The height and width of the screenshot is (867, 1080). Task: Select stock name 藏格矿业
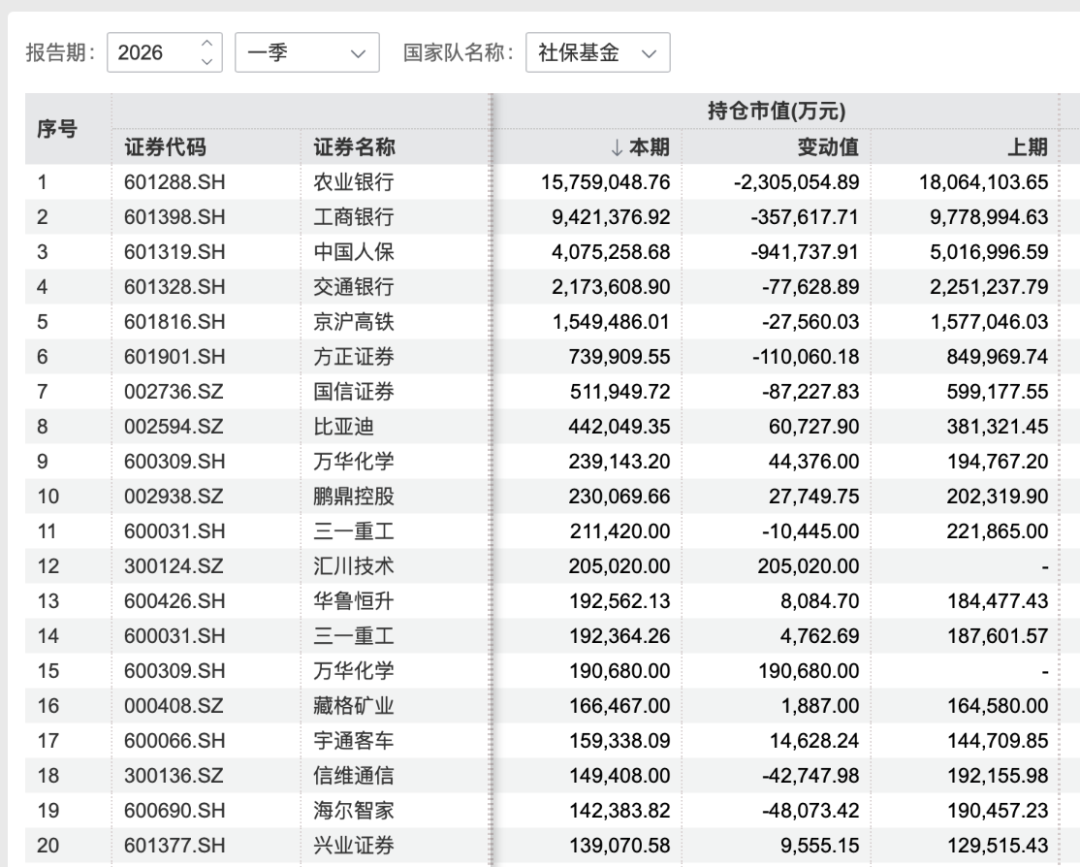[x=354, y=706]
